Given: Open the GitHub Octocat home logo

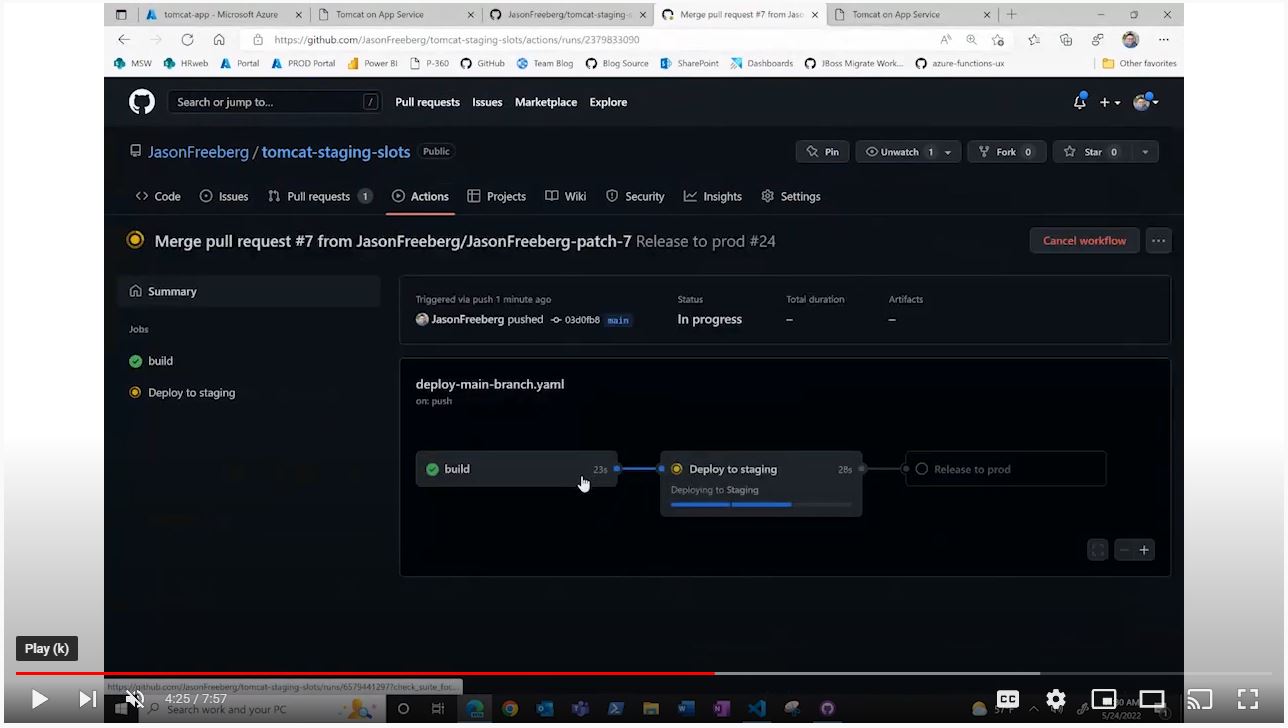Looking at the screenshot, I should point(142,101).
